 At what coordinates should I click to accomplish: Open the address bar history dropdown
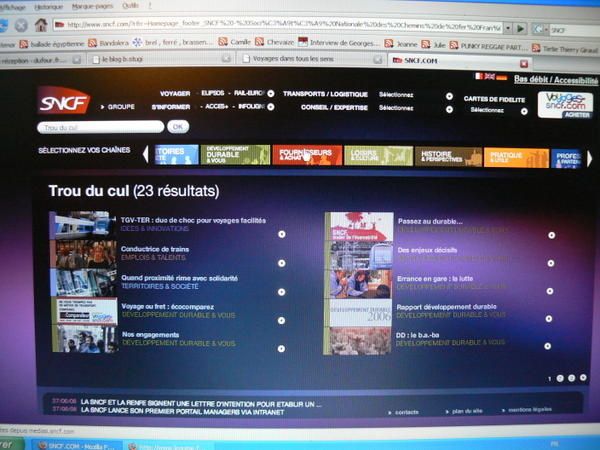tap(508, 28)
